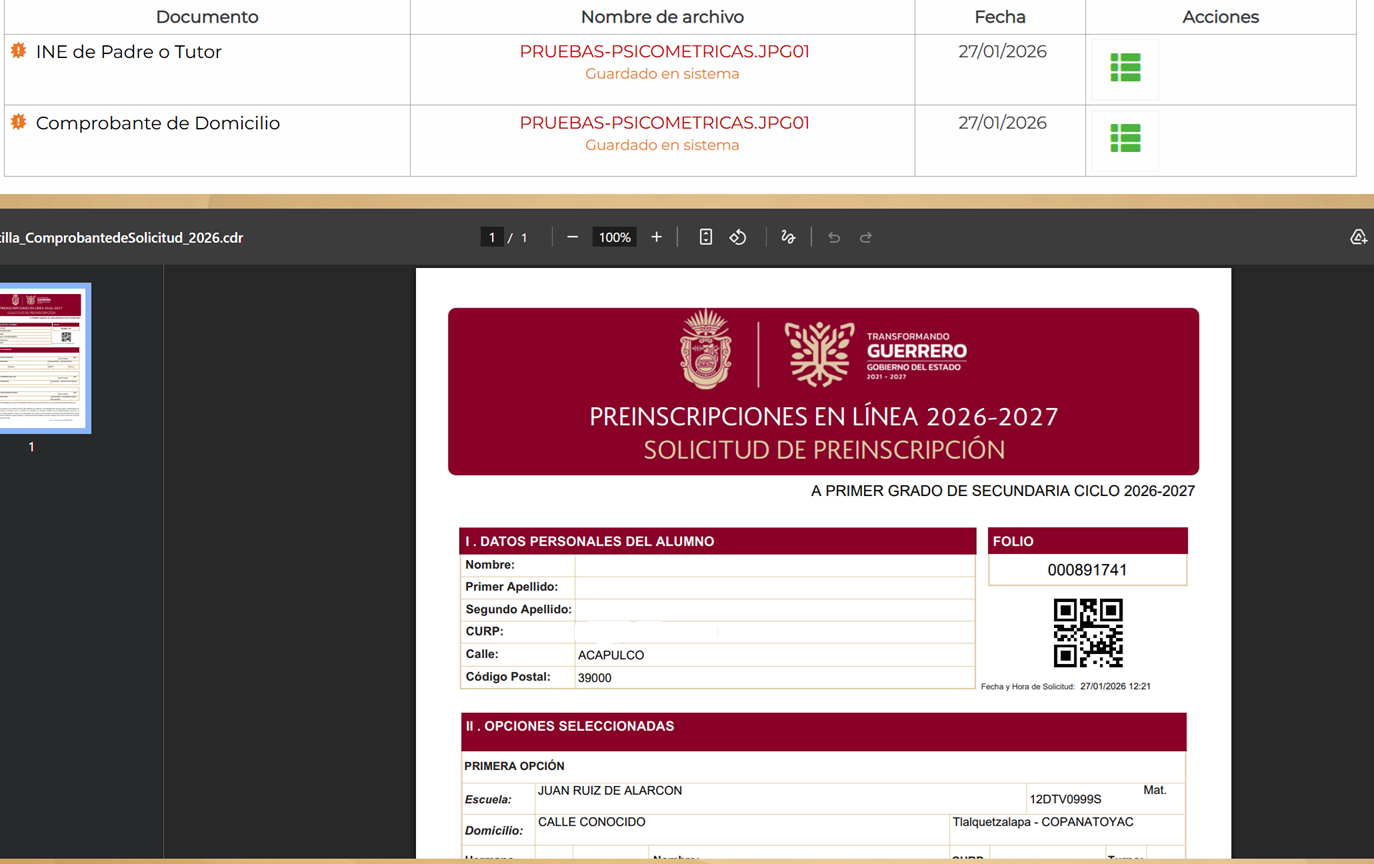The image size is (1374, 864).
Task: Click the redo arrow in PDF toolbar
Action: tap(866, 237)
